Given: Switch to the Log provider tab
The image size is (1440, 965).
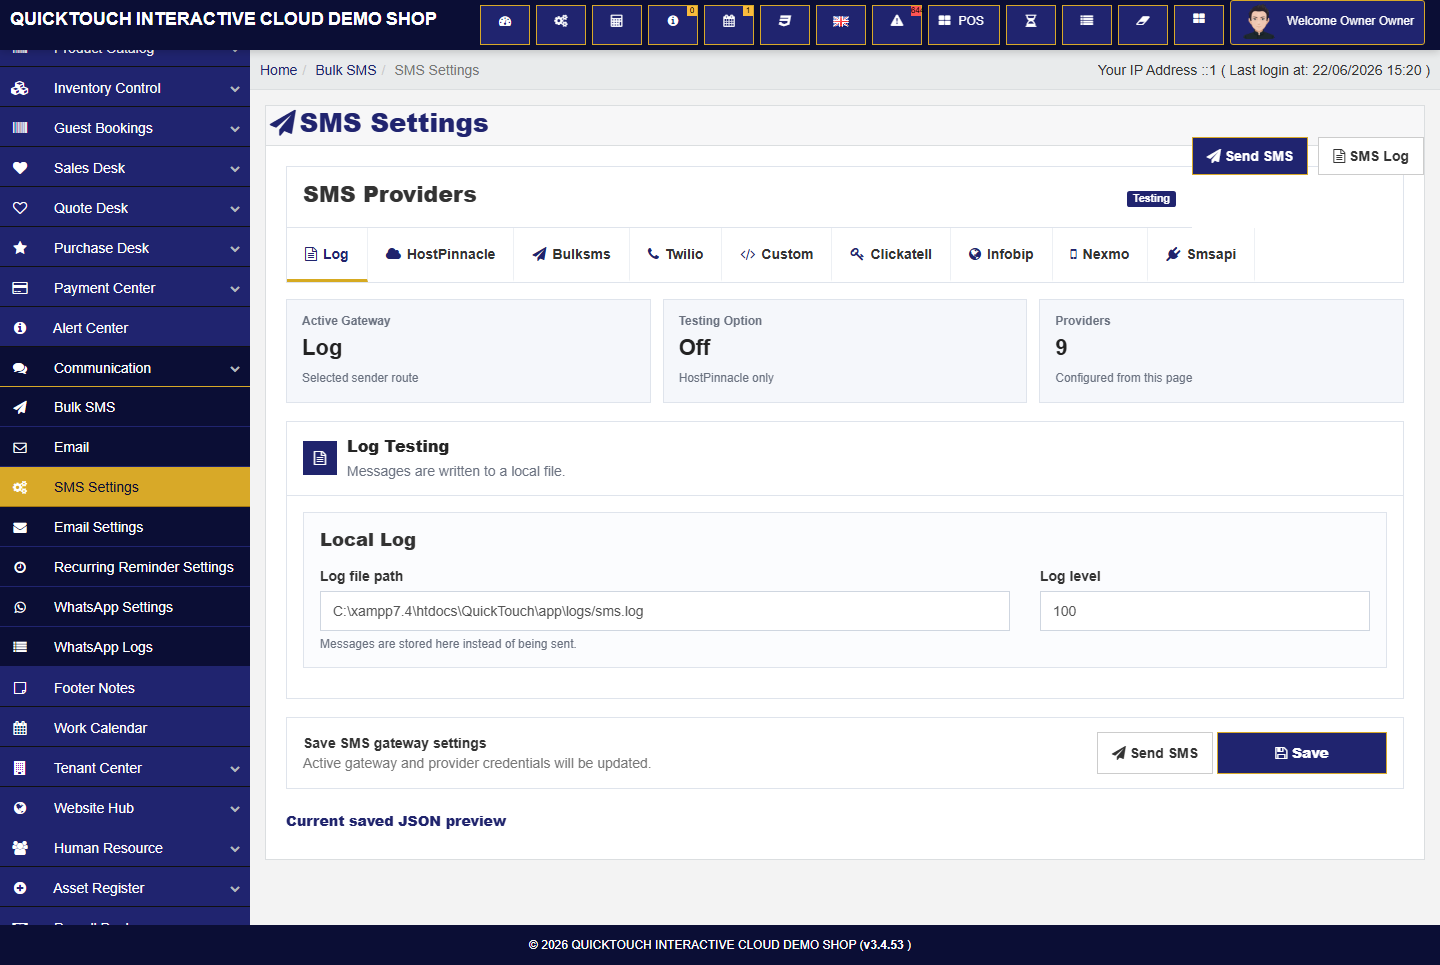Looking at the screenshot, I should tap(327, 254).
